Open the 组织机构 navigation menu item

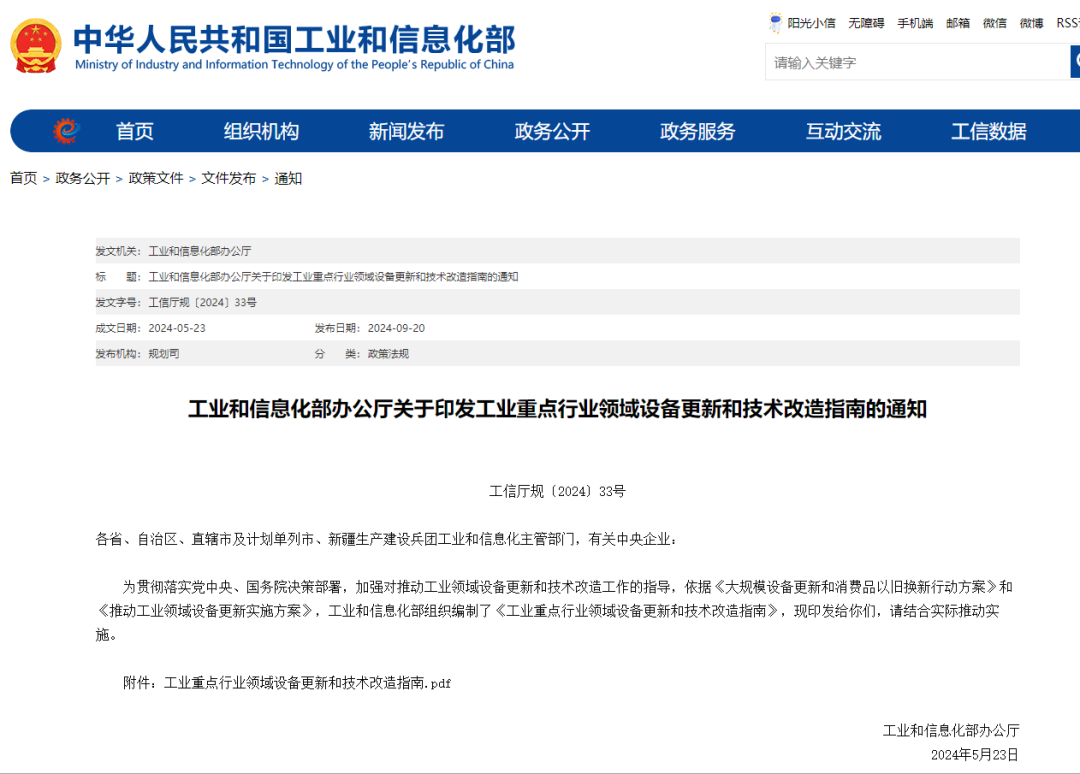(261, 131)
